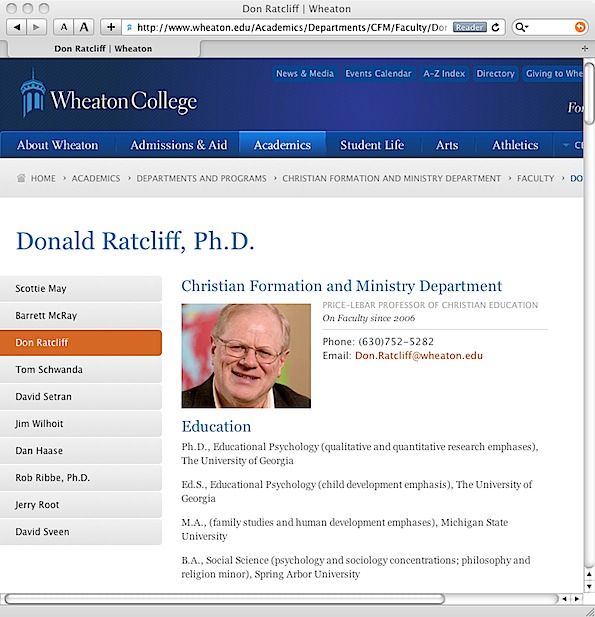Image resolution: width=595 pixels, height=617 pixels.
Task: Open the Academics navigation tab
Action: pos(282,145)
